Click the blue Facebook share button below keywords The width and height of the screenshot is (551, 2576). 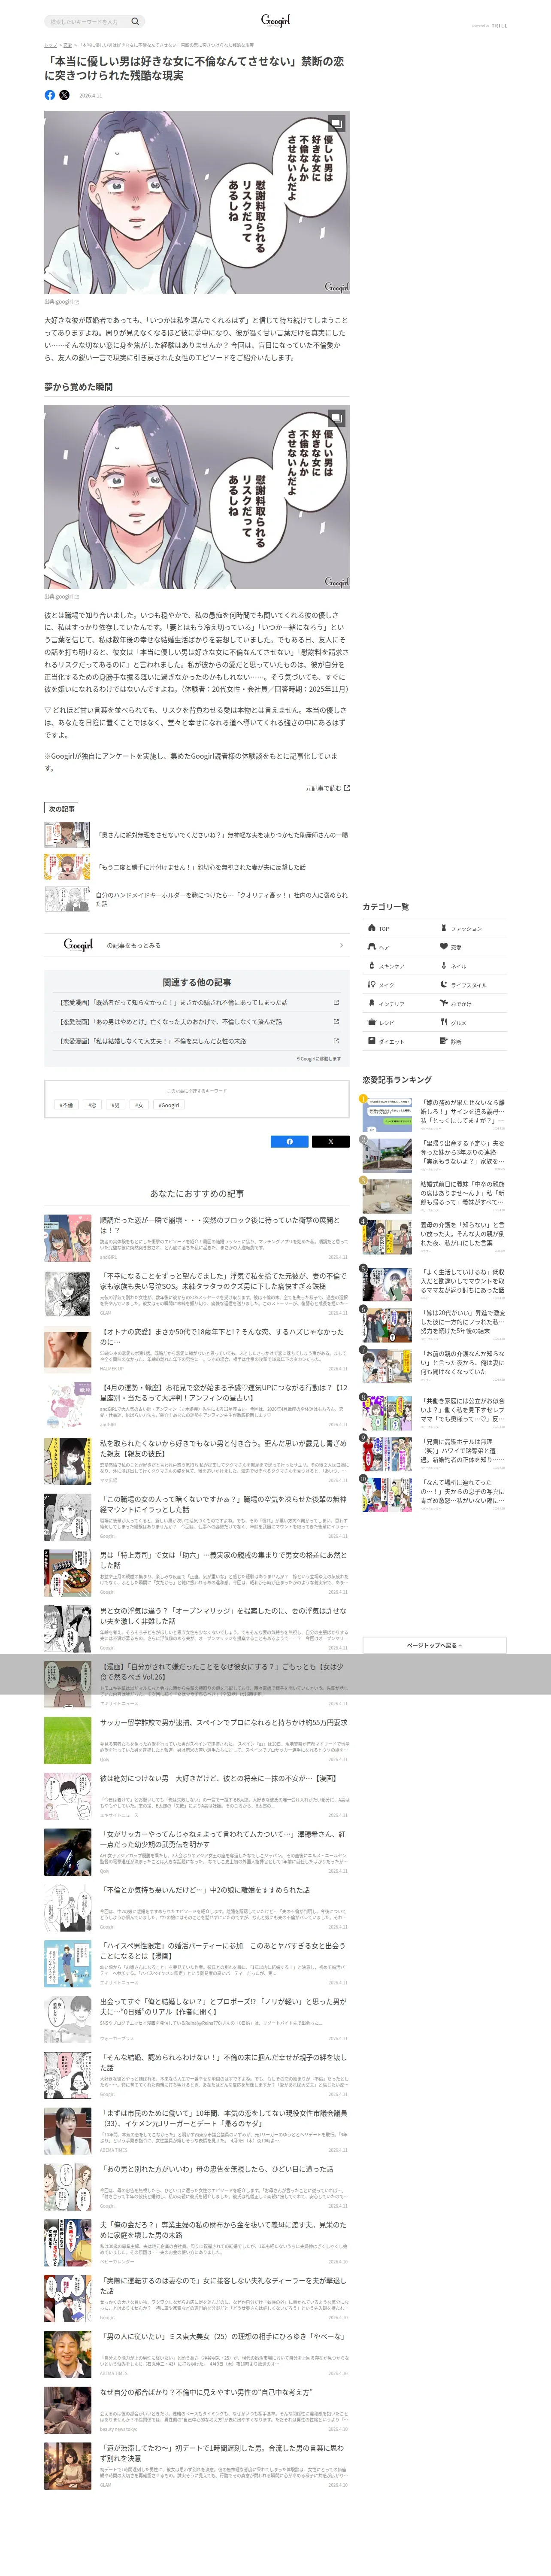290,1141
